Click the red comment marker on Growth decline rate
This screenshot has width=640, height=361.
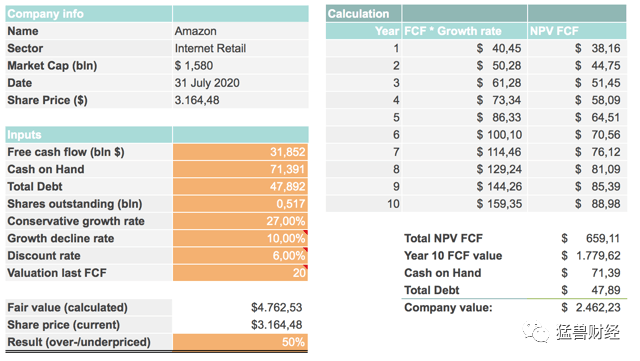point(305,232)
